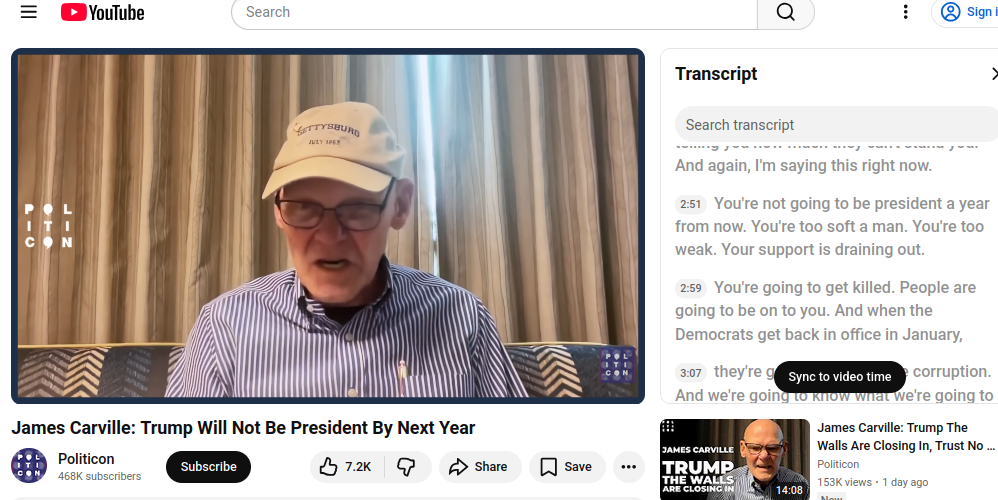Save the video to a playlist
998x500 pixels.
tap(566, 467)
